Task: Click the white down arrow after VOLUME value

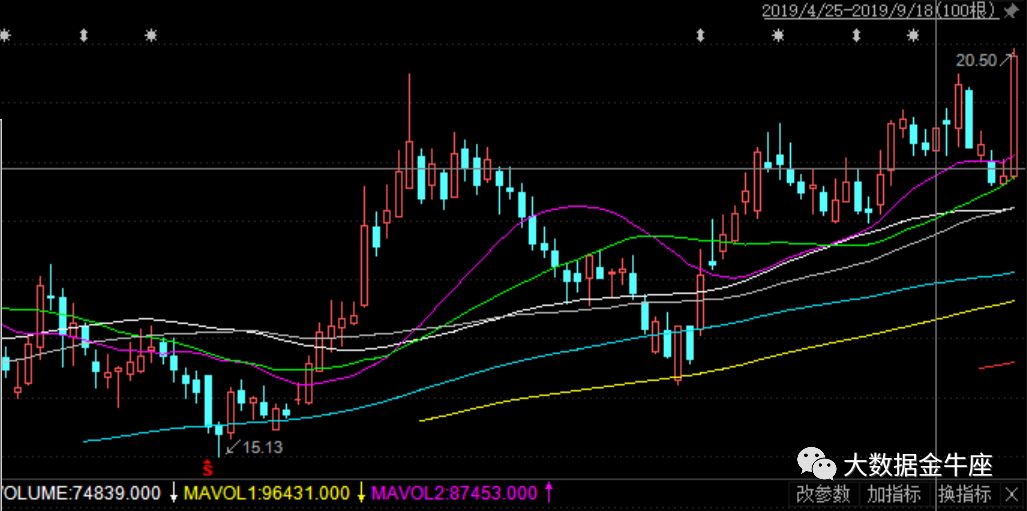Action: pyautogui.click(x=174, y=493)
